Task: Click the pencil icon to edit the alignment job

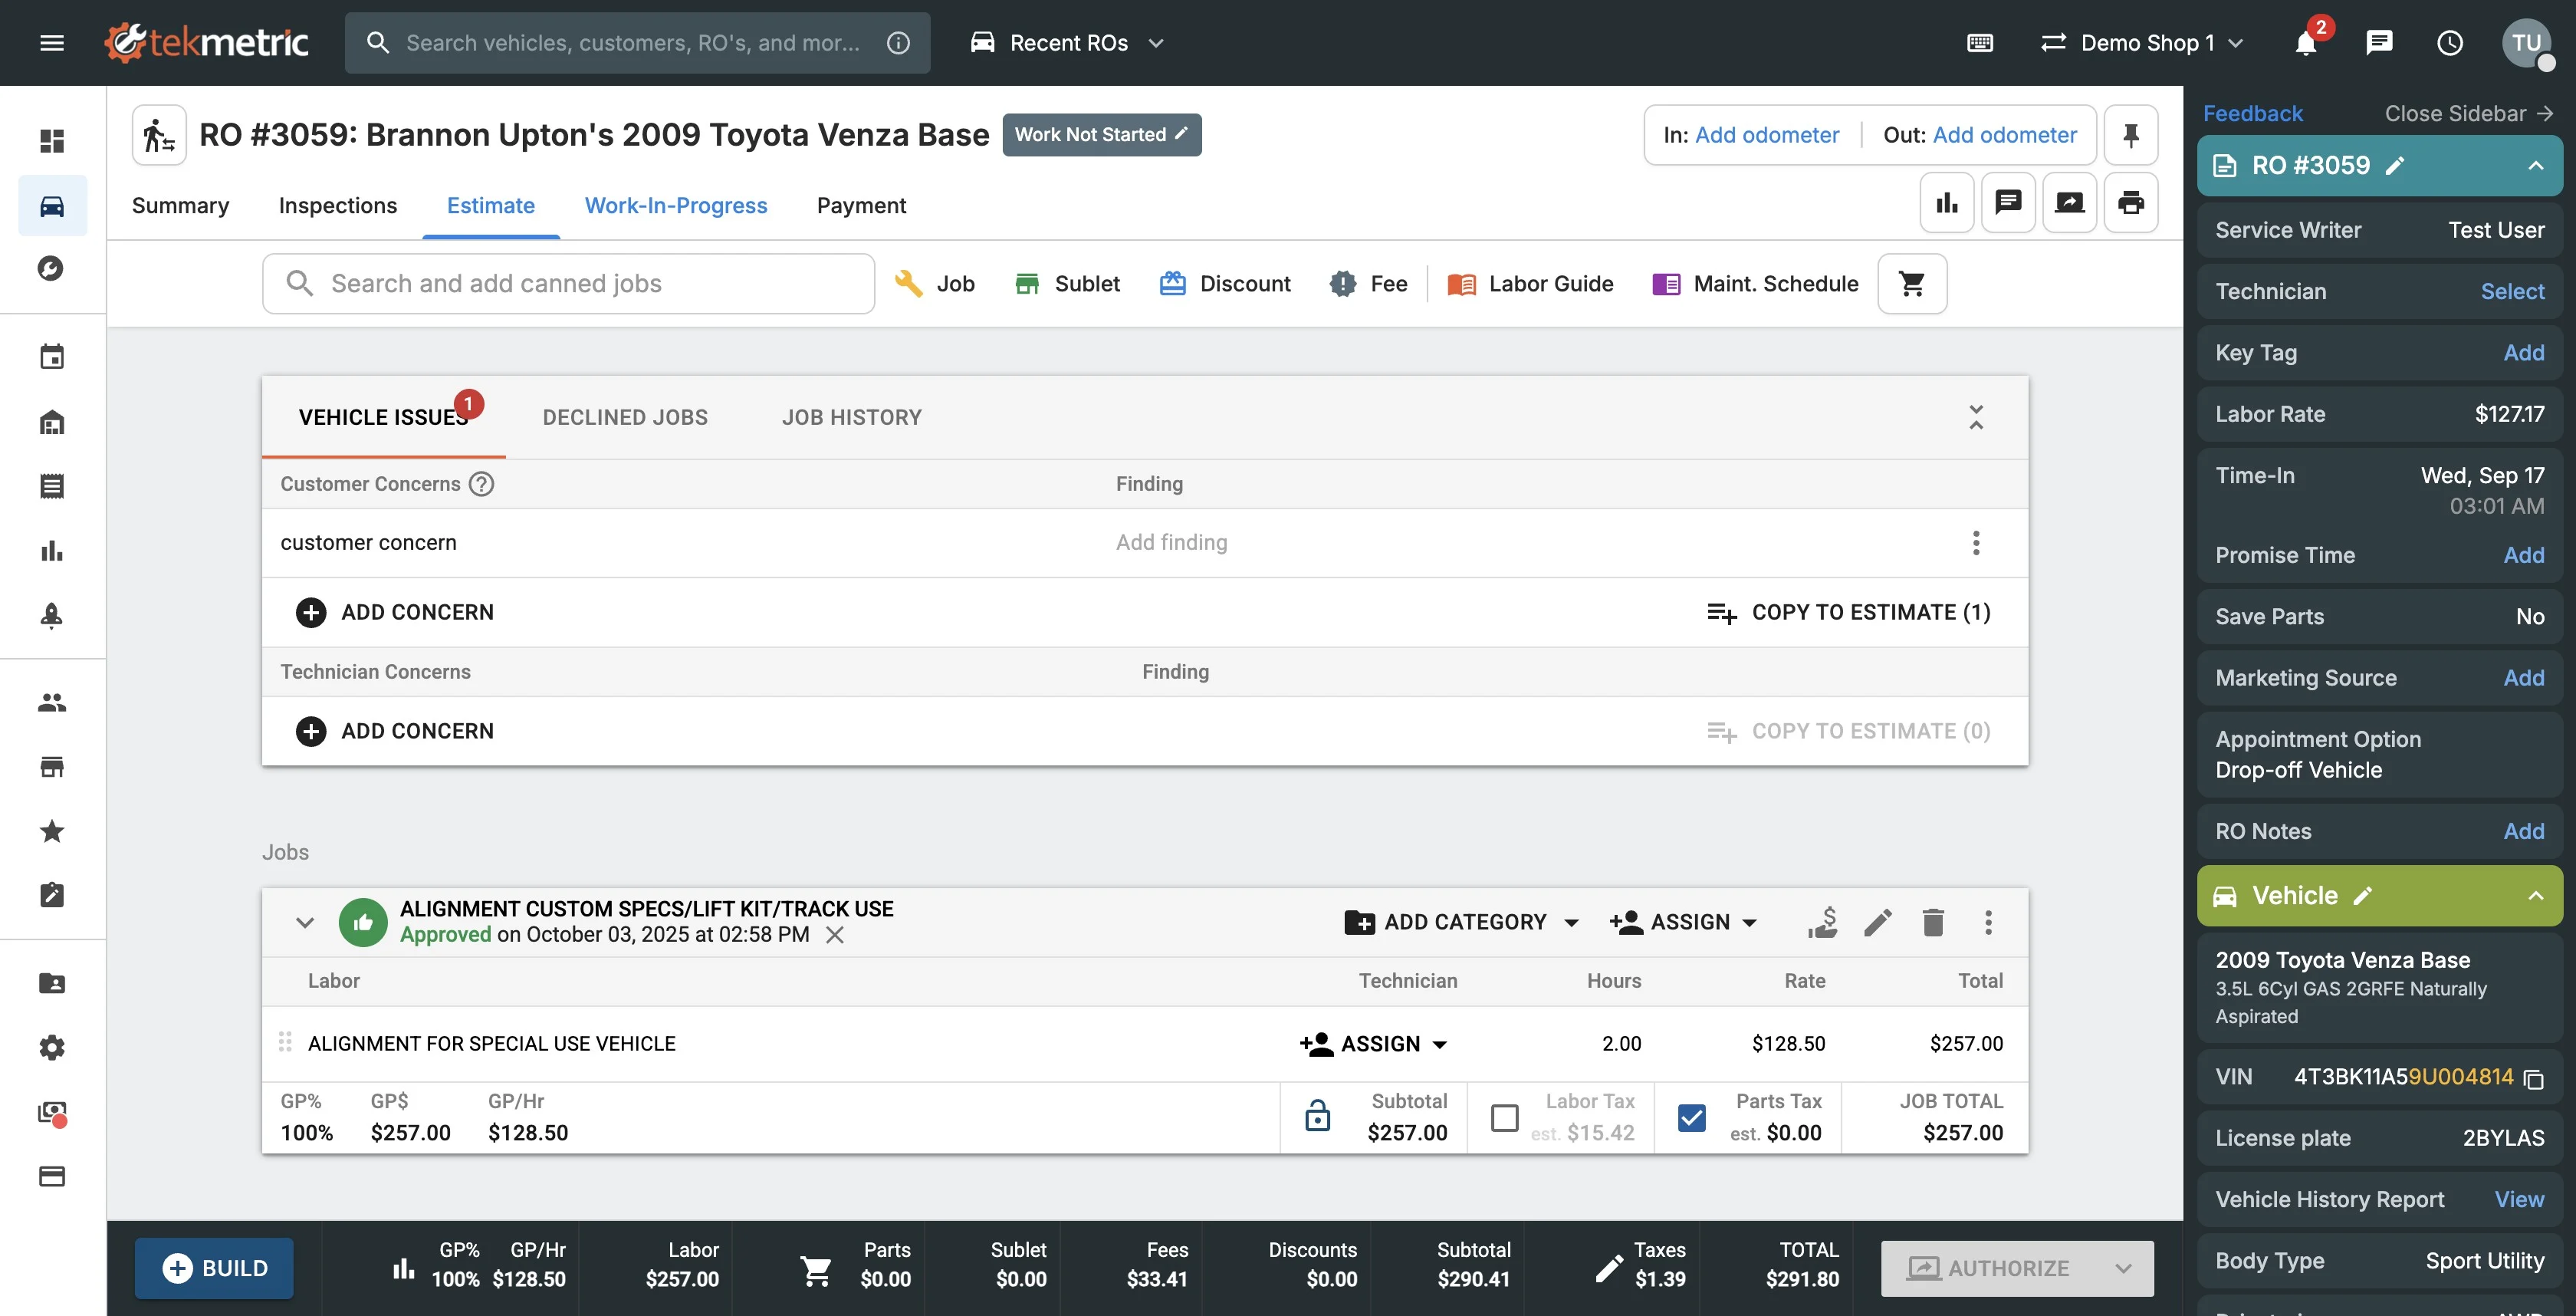Action: click(1877, 922)
